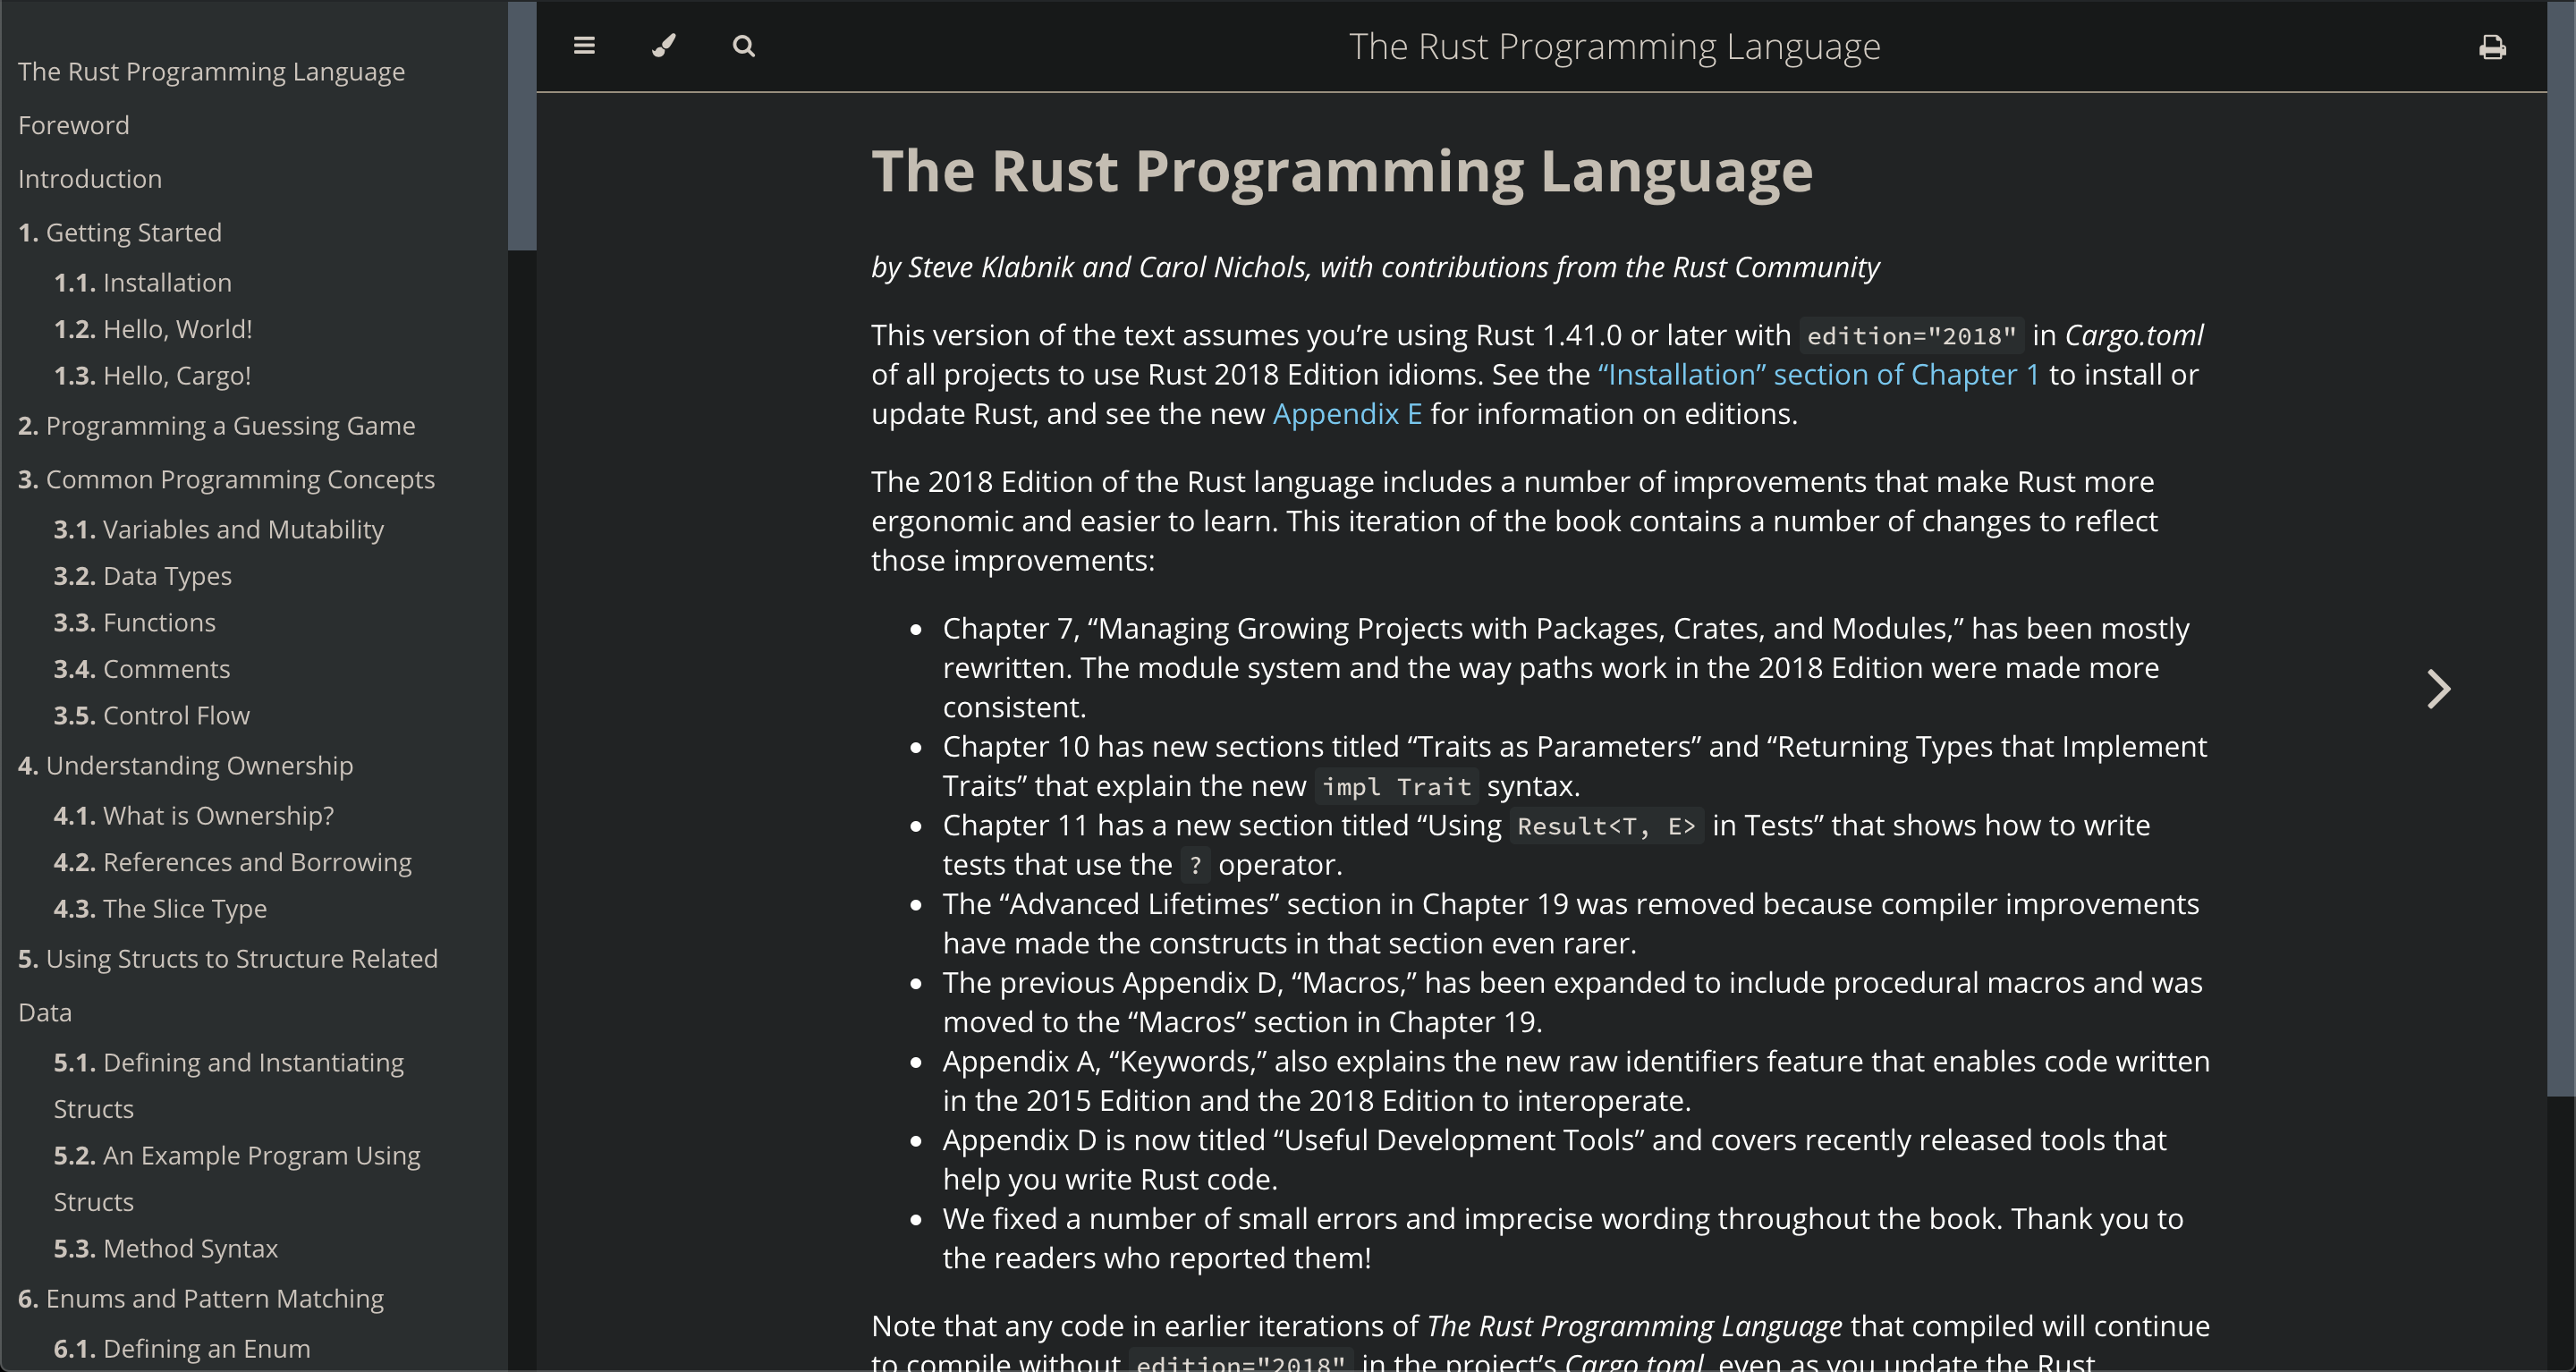Click the sidebar scrollbar thumb
Image resolution: width=2576 pixels, height=1372 pixels.
pyautogui.click(x=522, y=126)
